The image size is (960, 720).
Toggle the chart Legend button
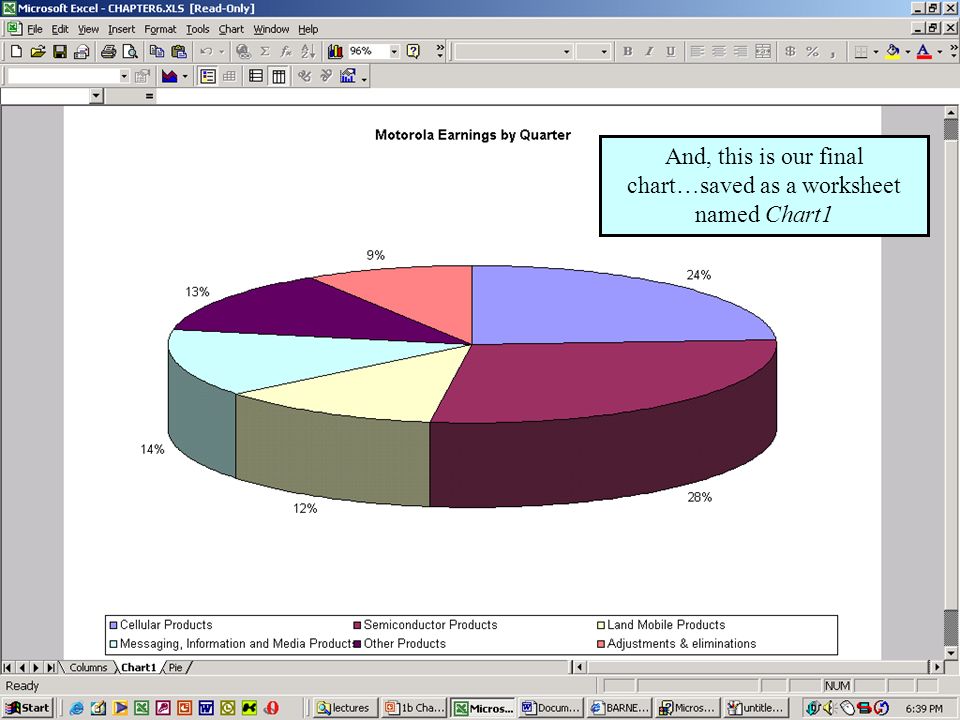coord(208,77)
